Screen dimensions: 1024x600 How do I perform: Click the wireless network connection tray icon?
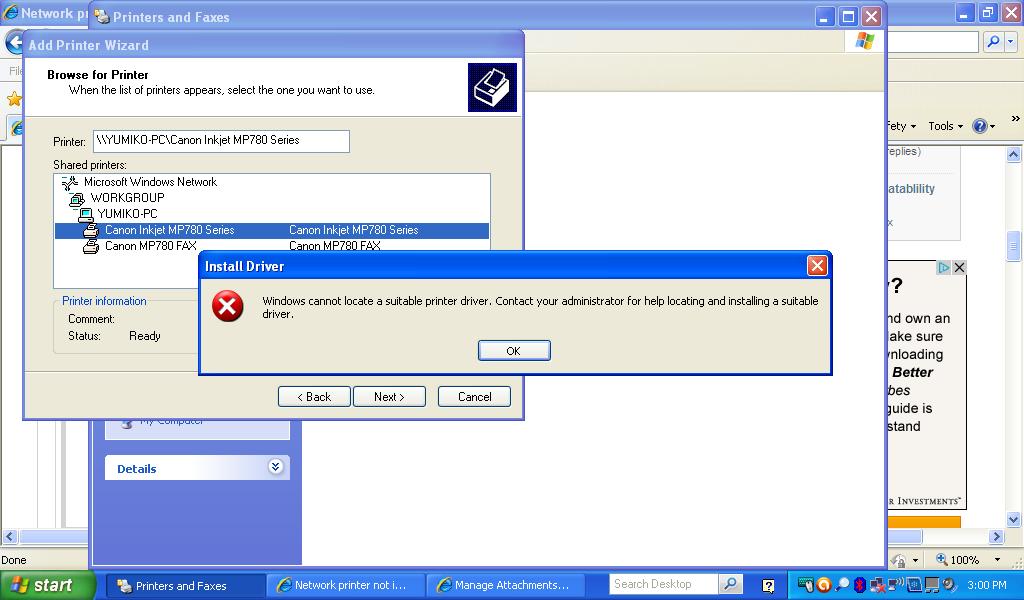tap(896, 584)
